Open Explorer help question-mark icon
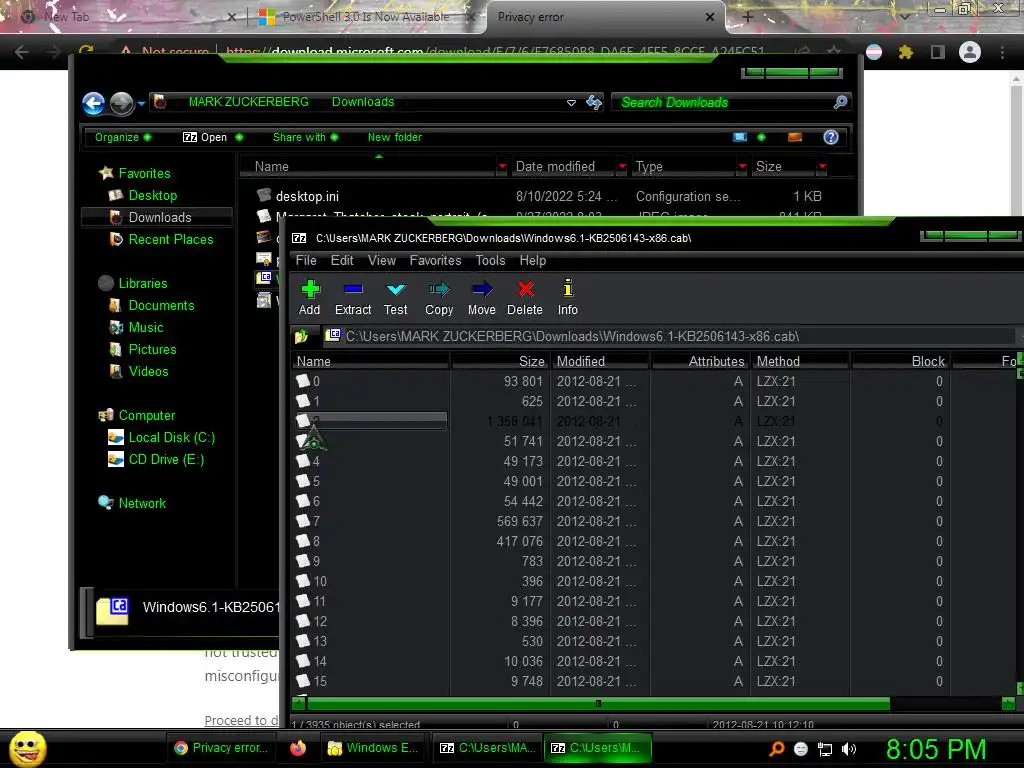Viewport: 1024px width, 768px height. (x=831, y=137)
